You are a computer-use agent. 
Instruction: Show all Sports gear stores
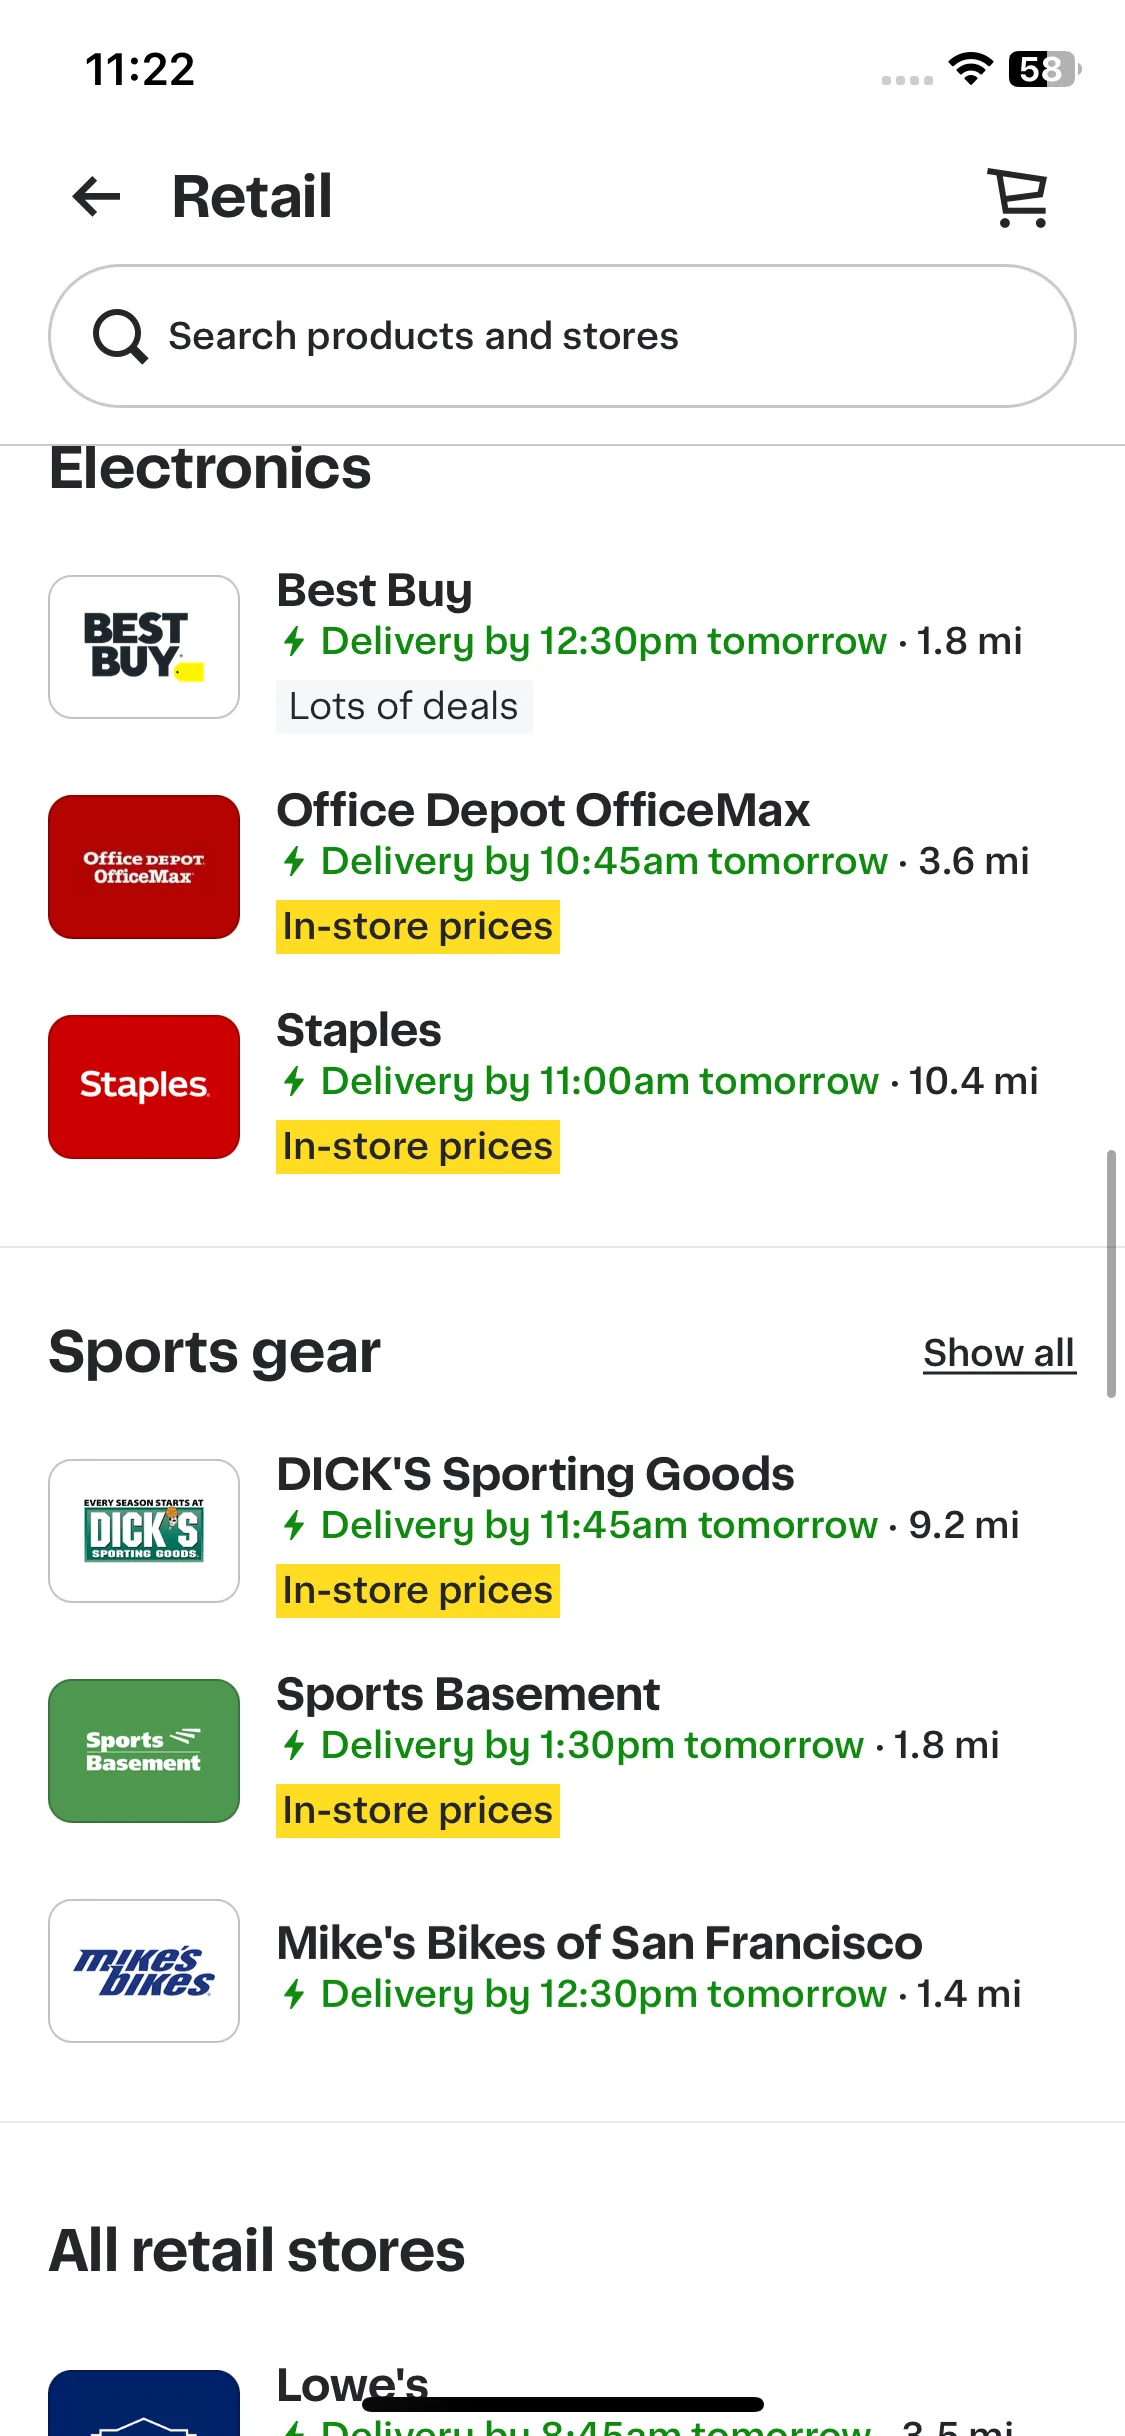999,1353
